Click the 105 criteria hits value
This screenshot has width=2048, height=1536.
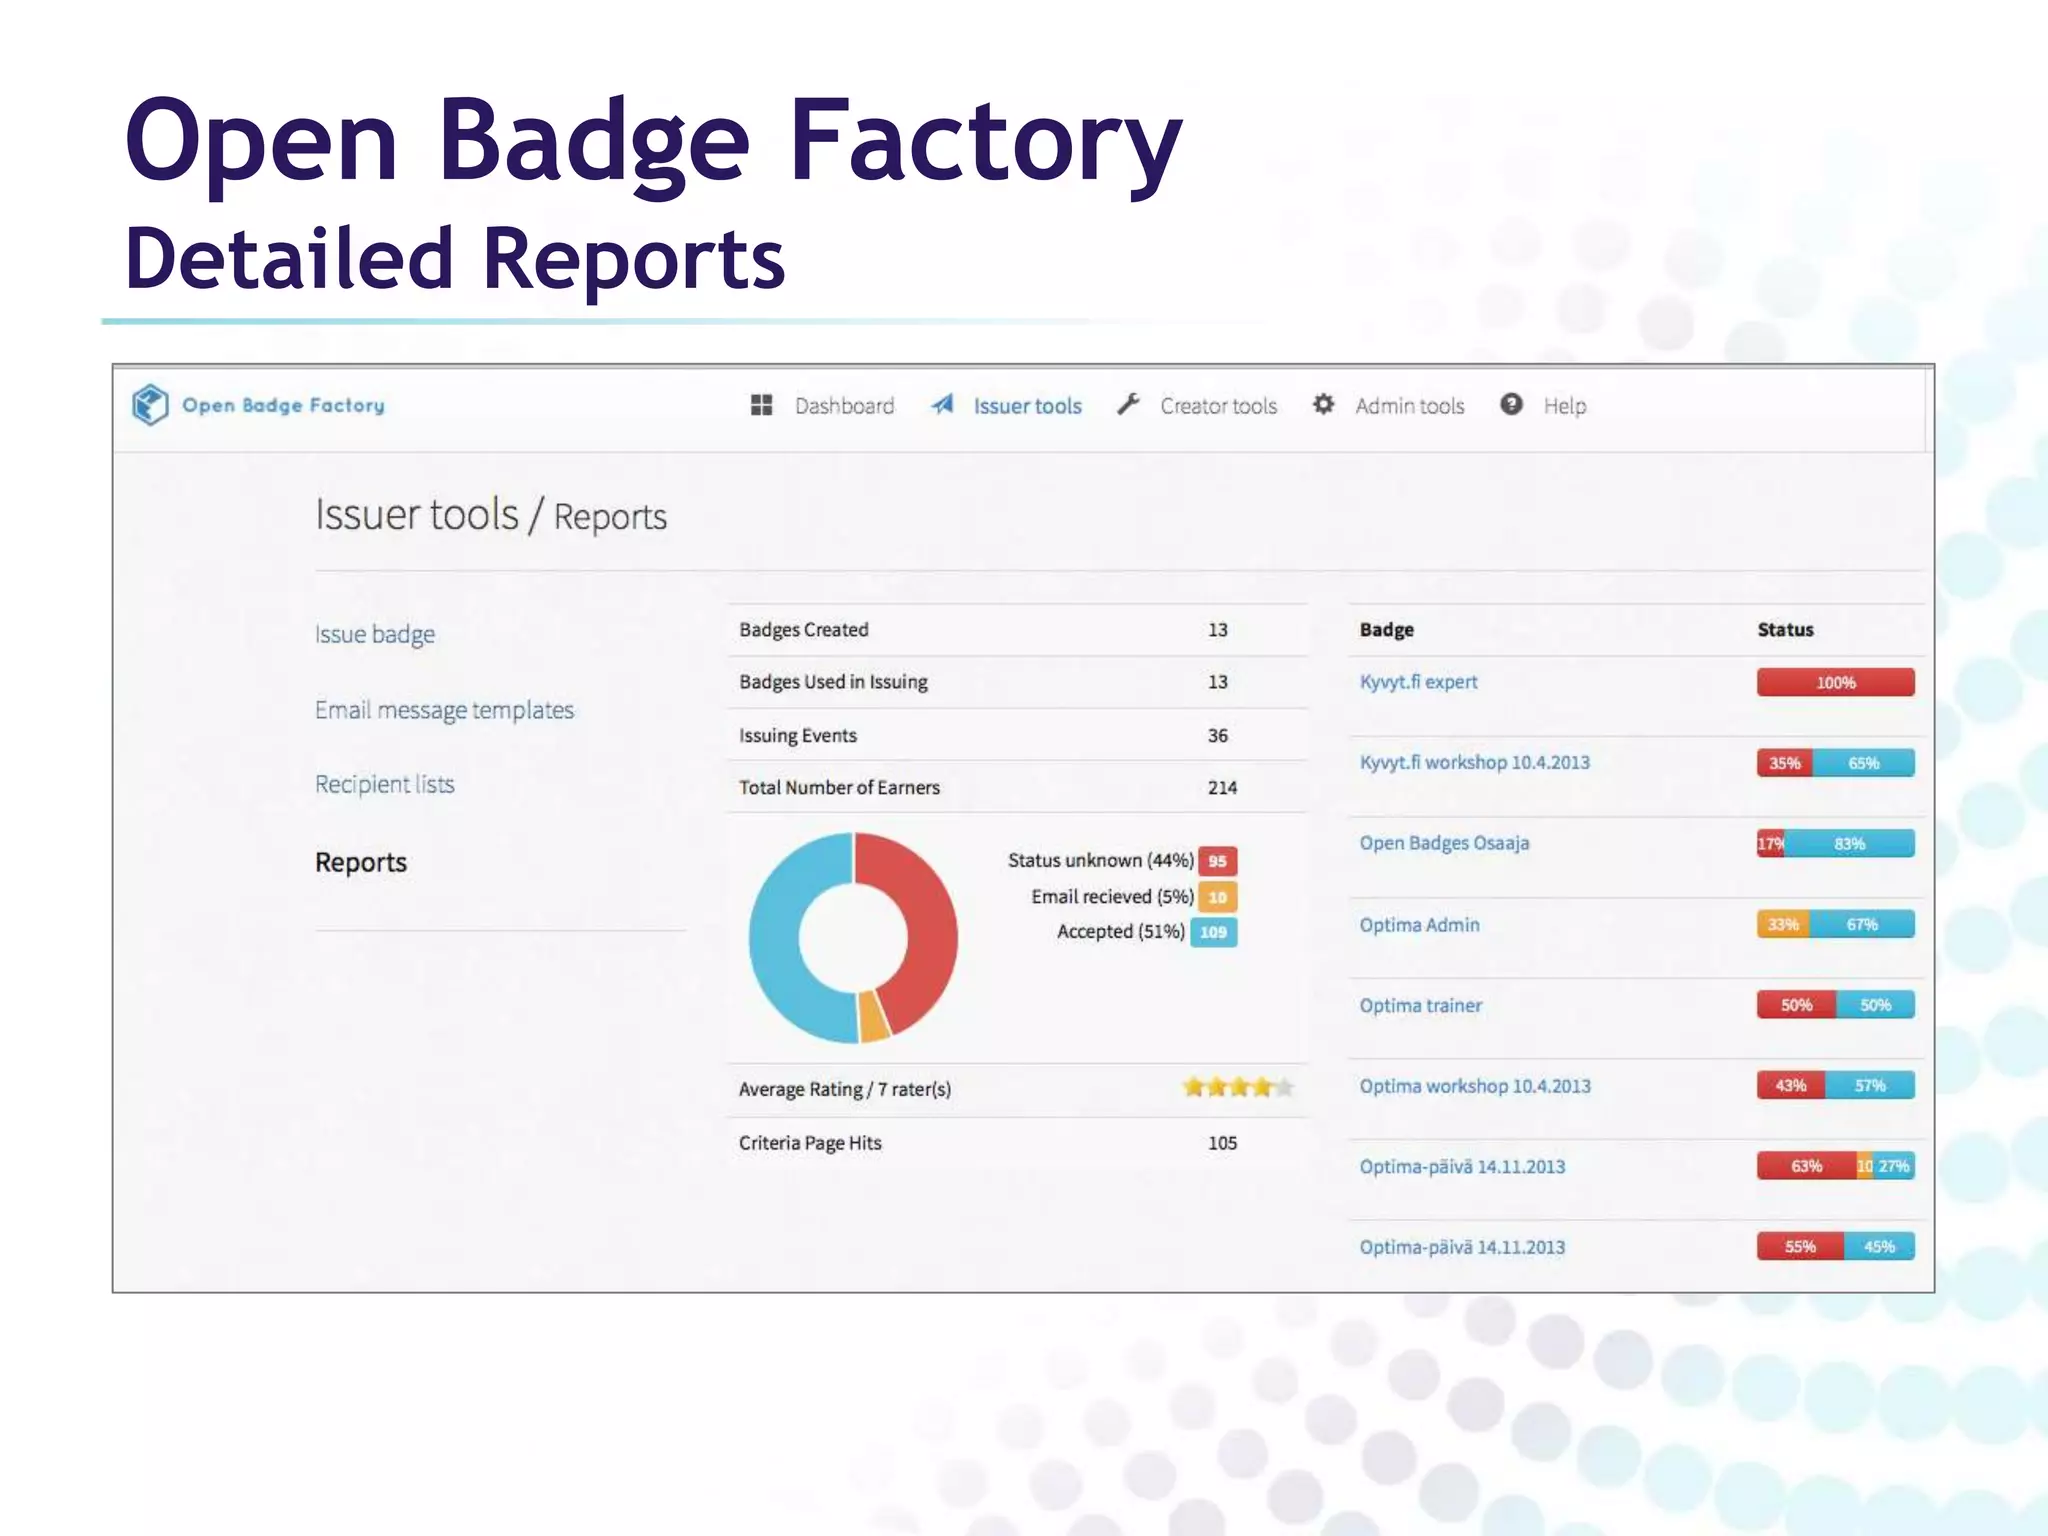(x=1222, y=1143)
